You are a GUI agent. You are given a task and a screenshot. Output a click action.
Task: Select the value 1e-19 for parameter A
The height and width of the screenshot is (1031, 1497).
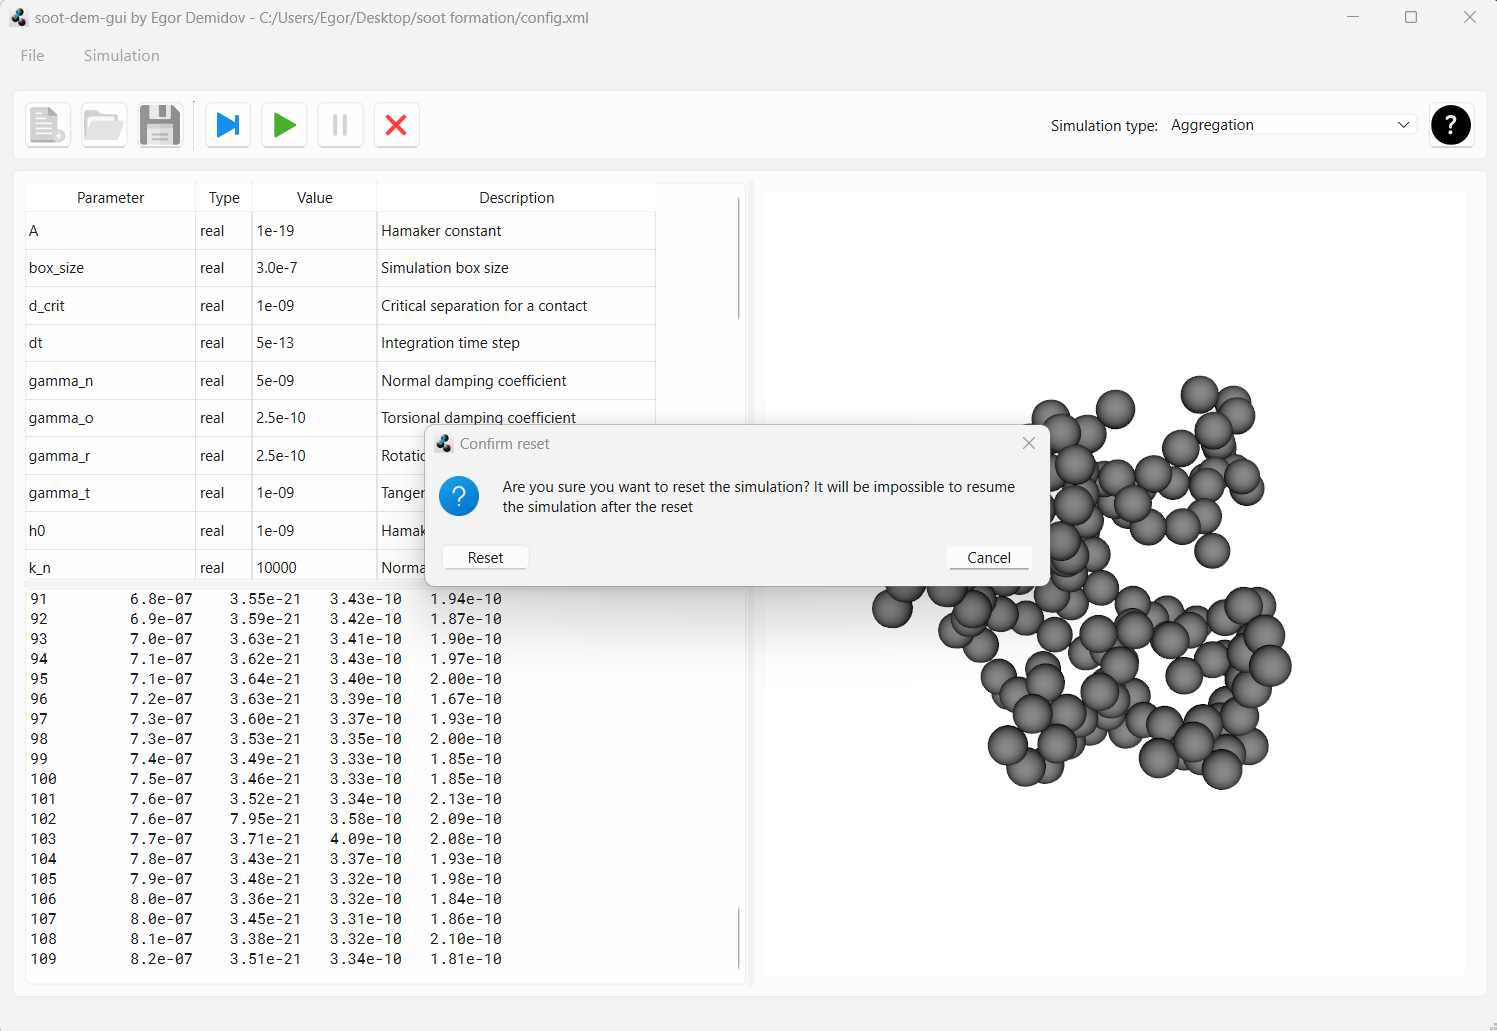click(x=314, y=231)
